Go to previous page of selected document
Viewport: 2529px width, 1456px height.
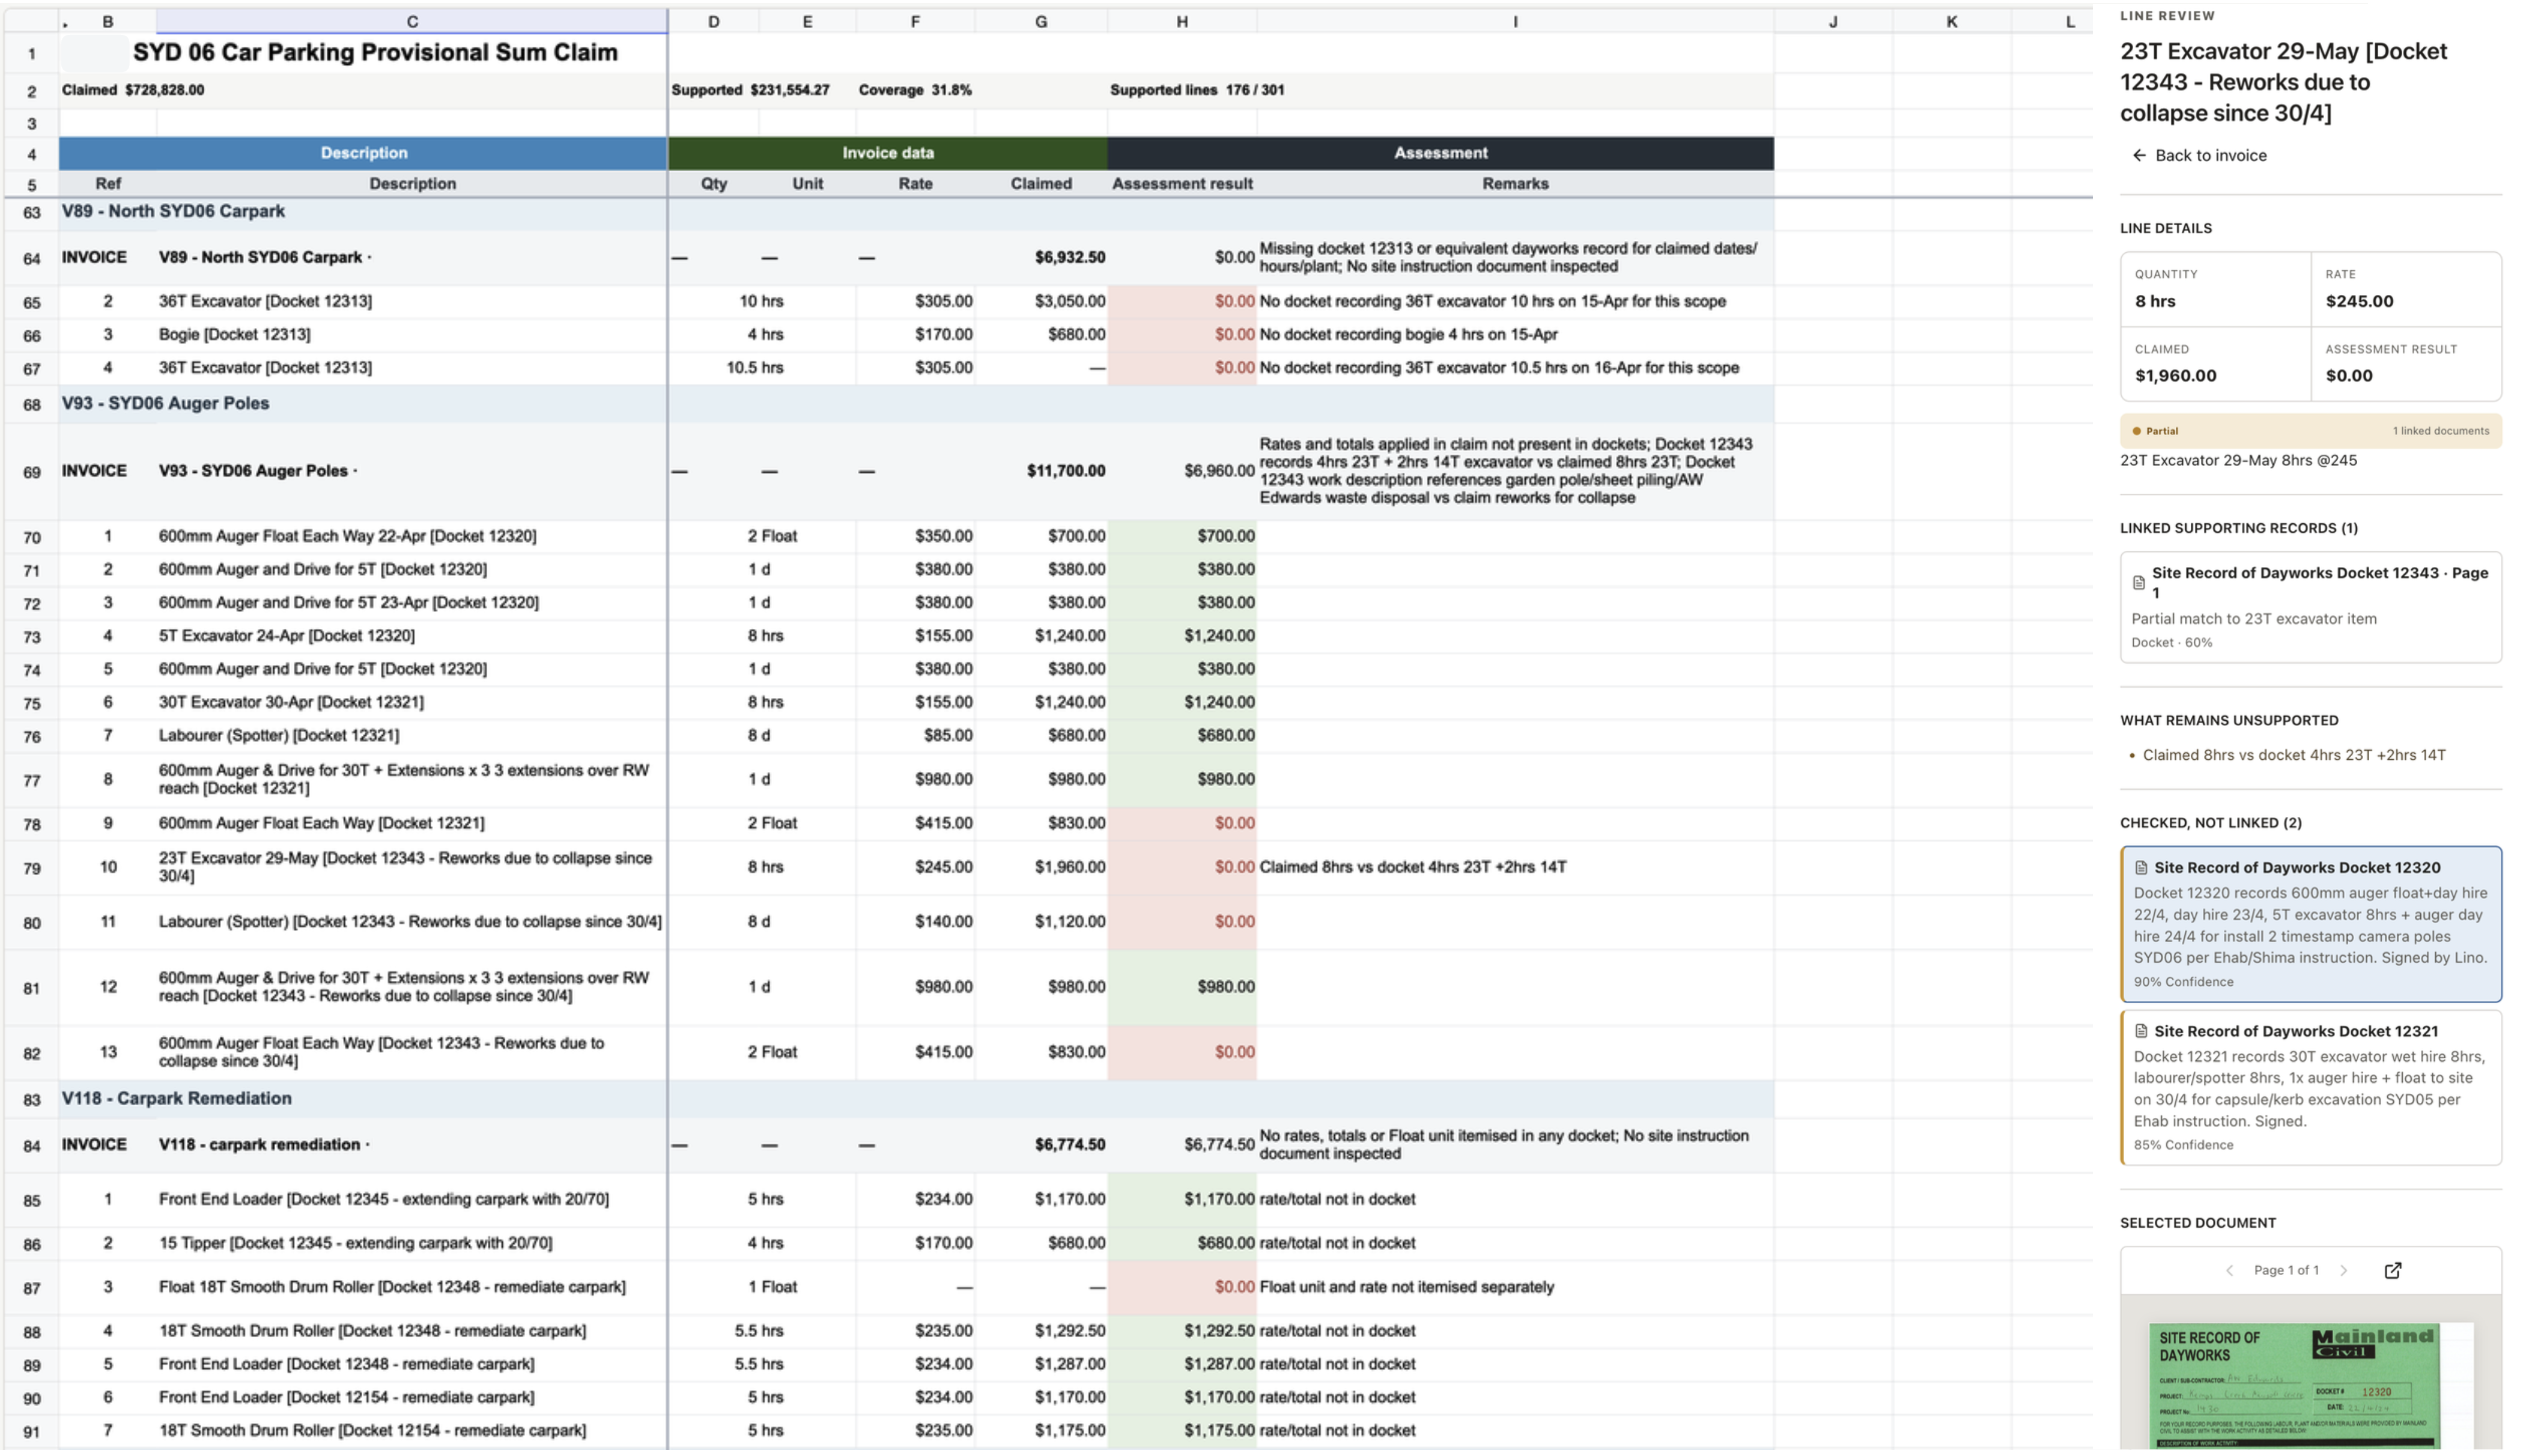point(2228,1270)
